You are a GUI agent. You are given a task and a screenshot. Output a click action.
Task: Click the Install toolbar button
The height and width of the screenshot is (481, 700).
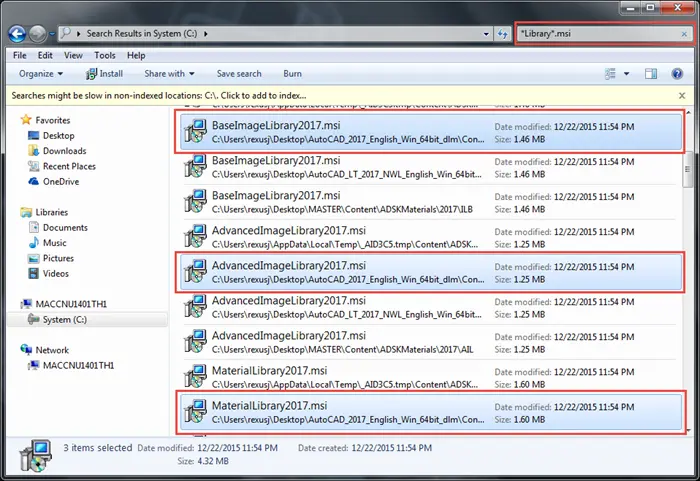105,74
